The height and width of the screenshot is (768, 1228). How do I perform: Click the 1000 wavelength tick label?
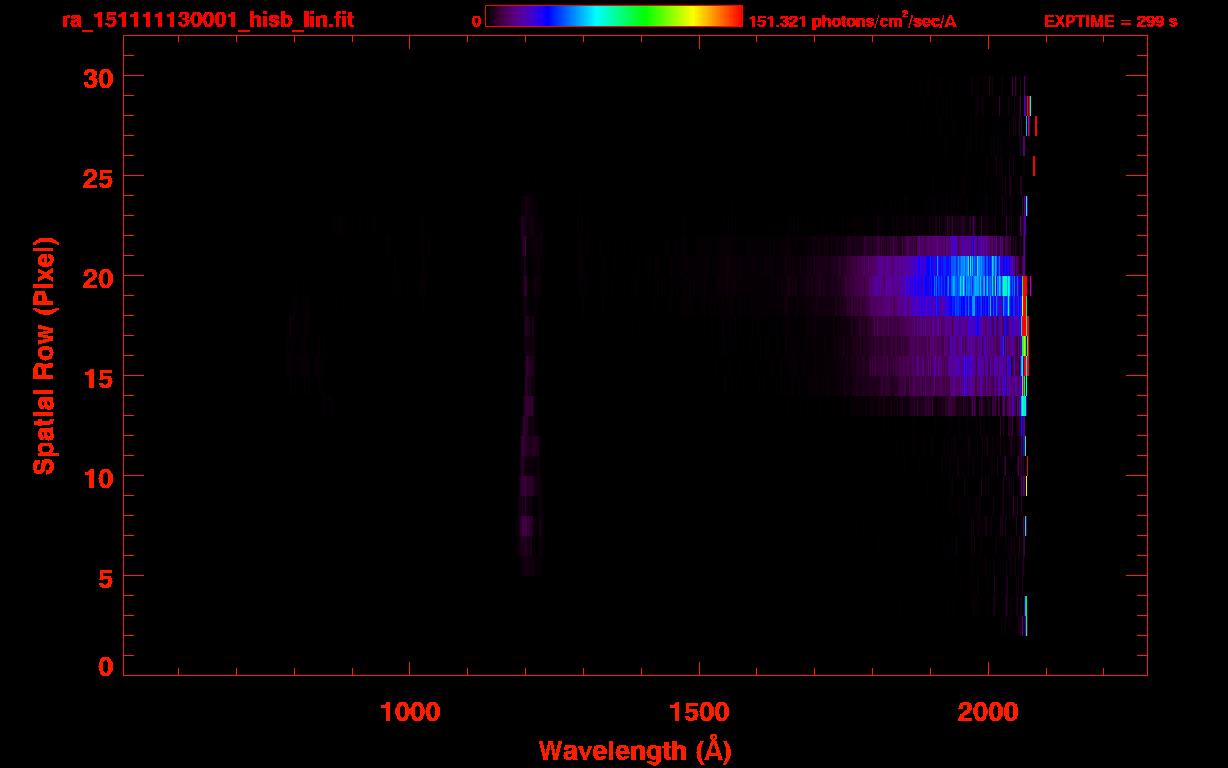[410, 711]
